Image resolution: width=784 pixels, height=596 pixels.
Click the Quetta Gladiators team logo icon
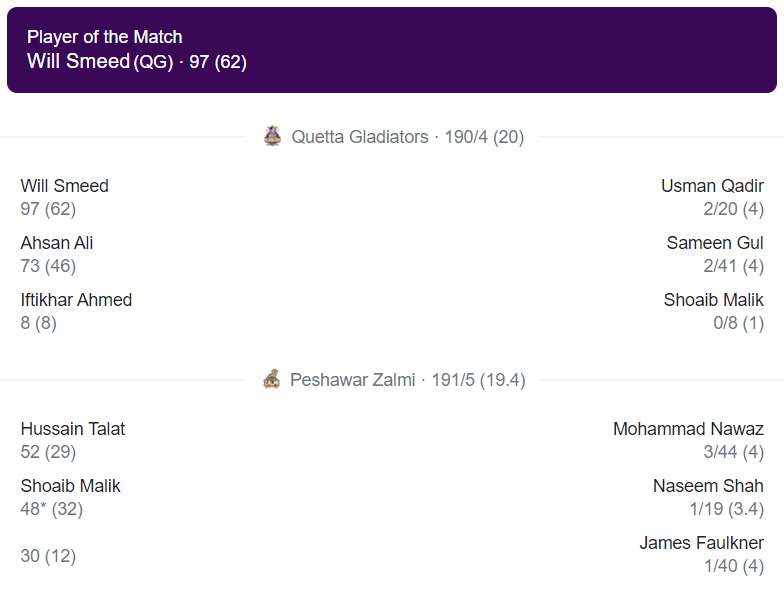pos(272,136)
